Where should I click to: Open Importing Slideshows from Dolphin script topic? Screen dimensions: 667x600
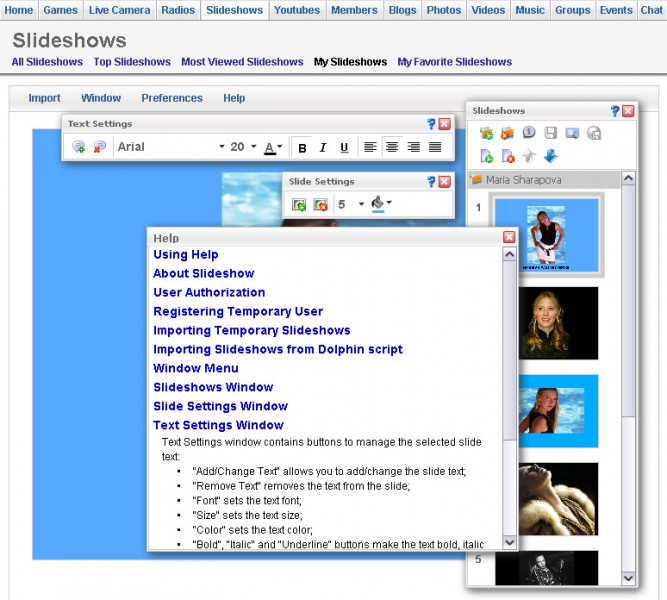click(x=277, y=349)
